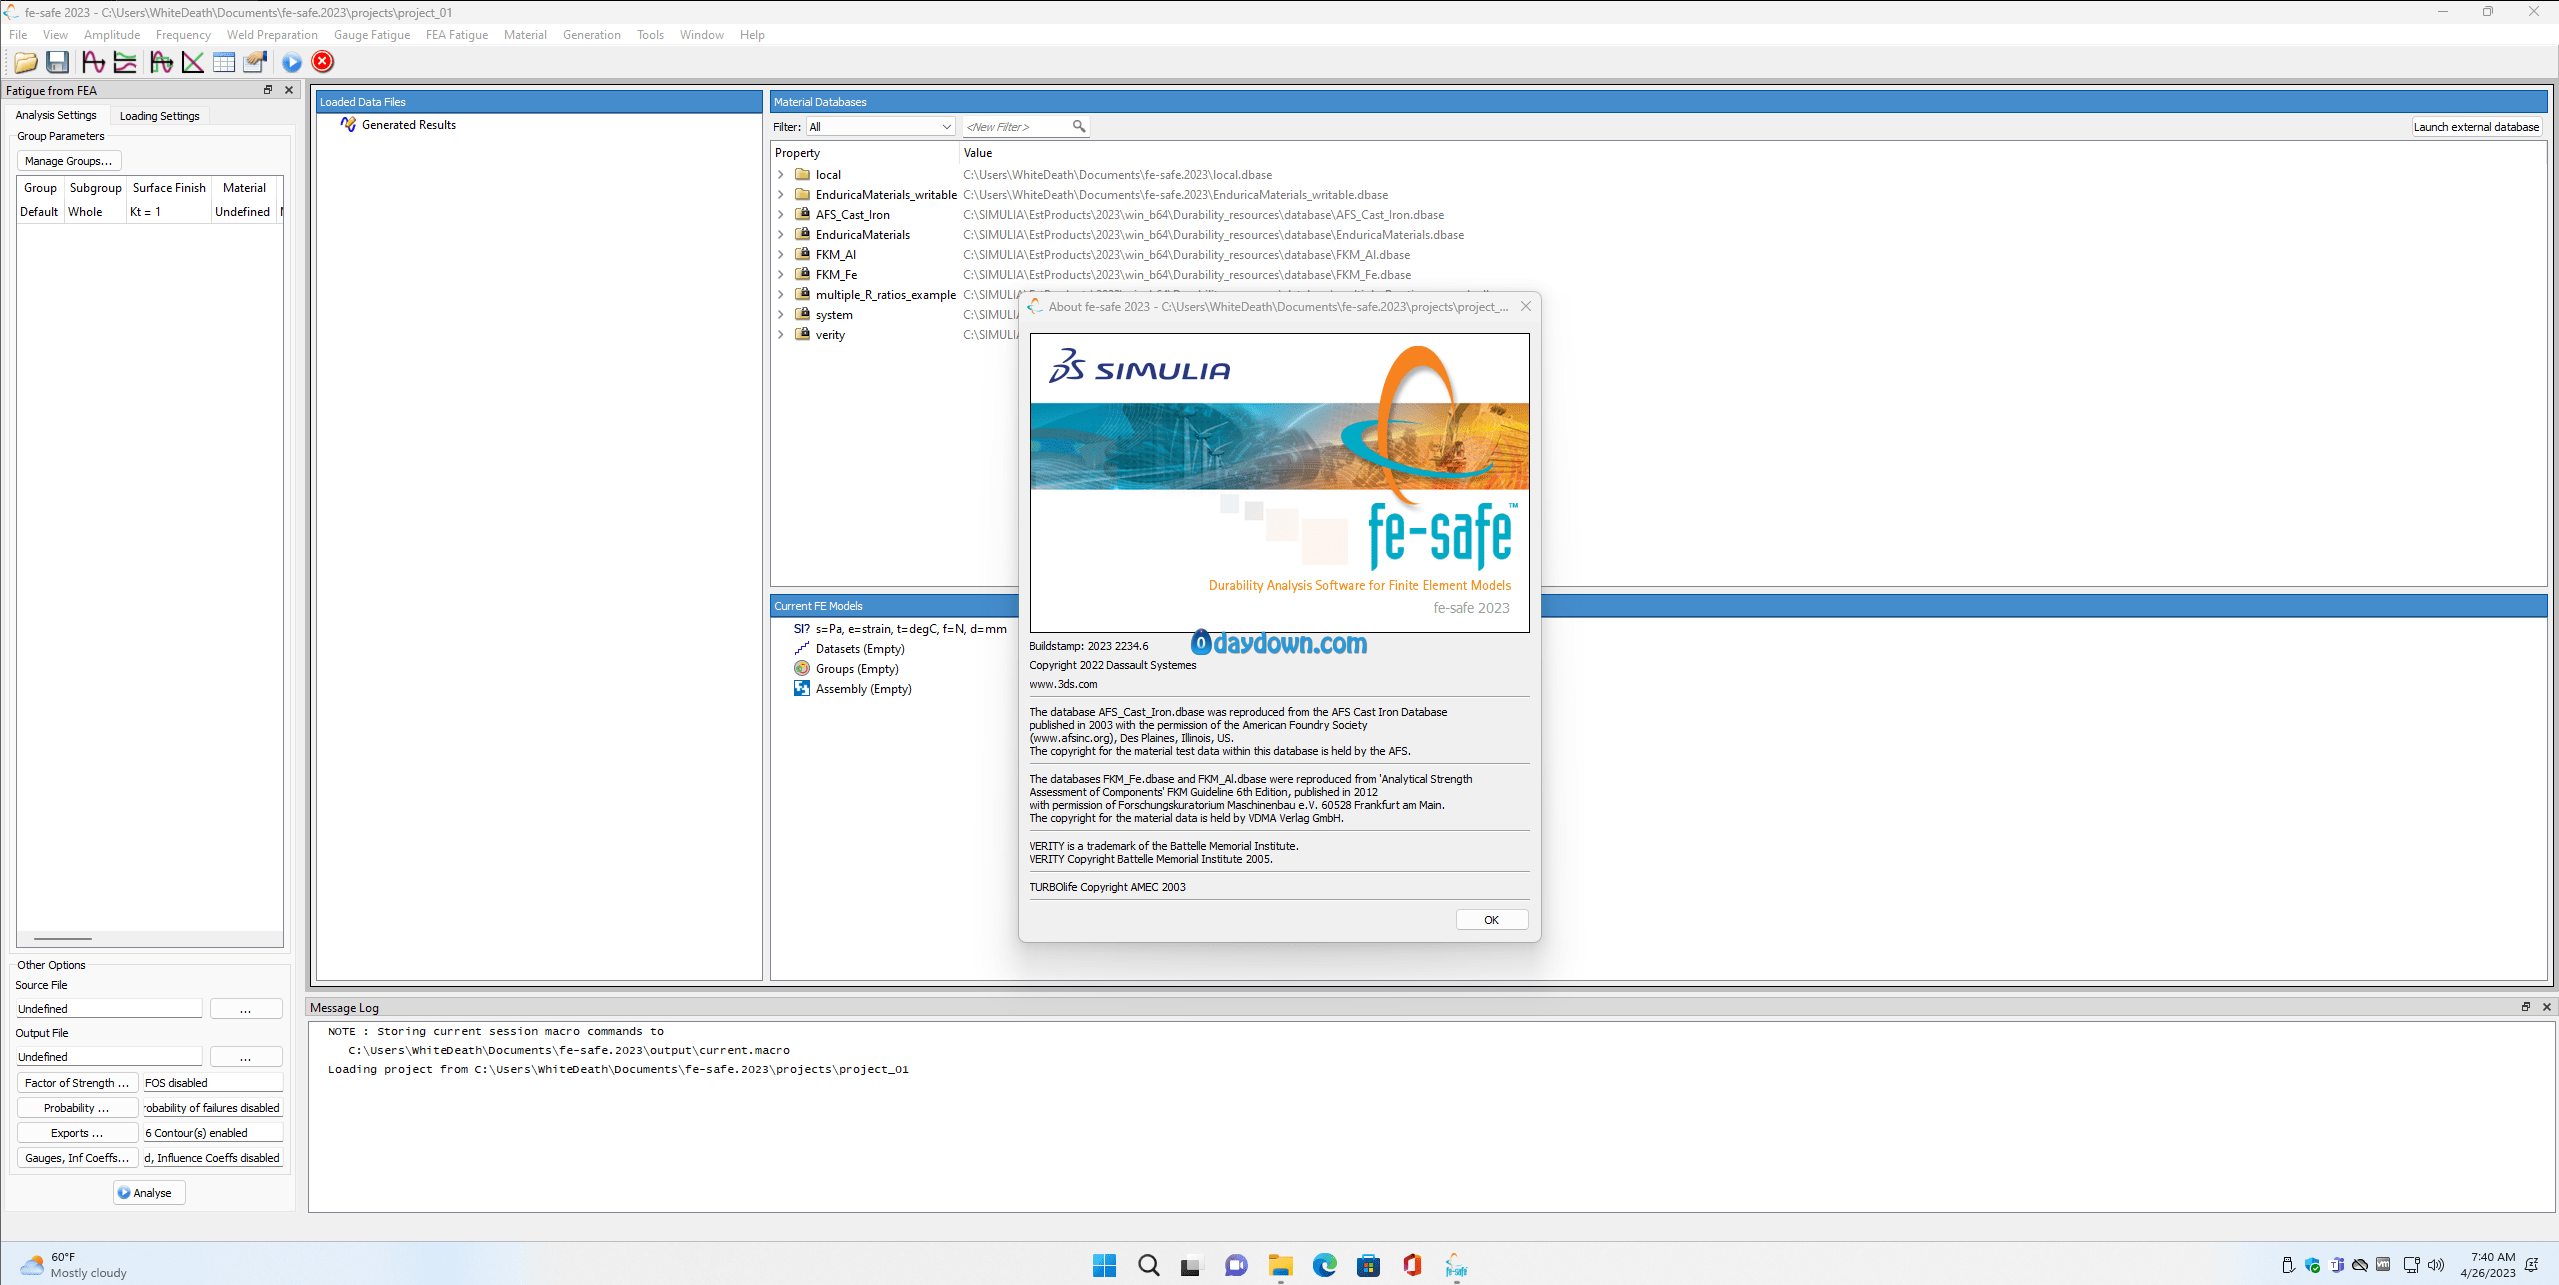This screenshot has height=1285, width=2559.
Task: Click the Assembly (Empty) icon
Action: 802,689
